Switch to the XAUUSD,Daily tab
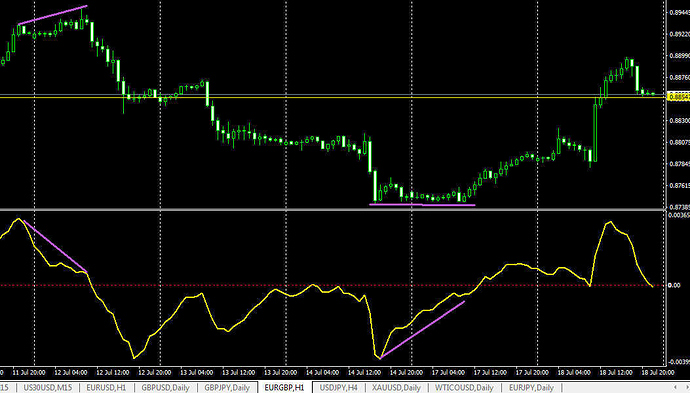 396,388
